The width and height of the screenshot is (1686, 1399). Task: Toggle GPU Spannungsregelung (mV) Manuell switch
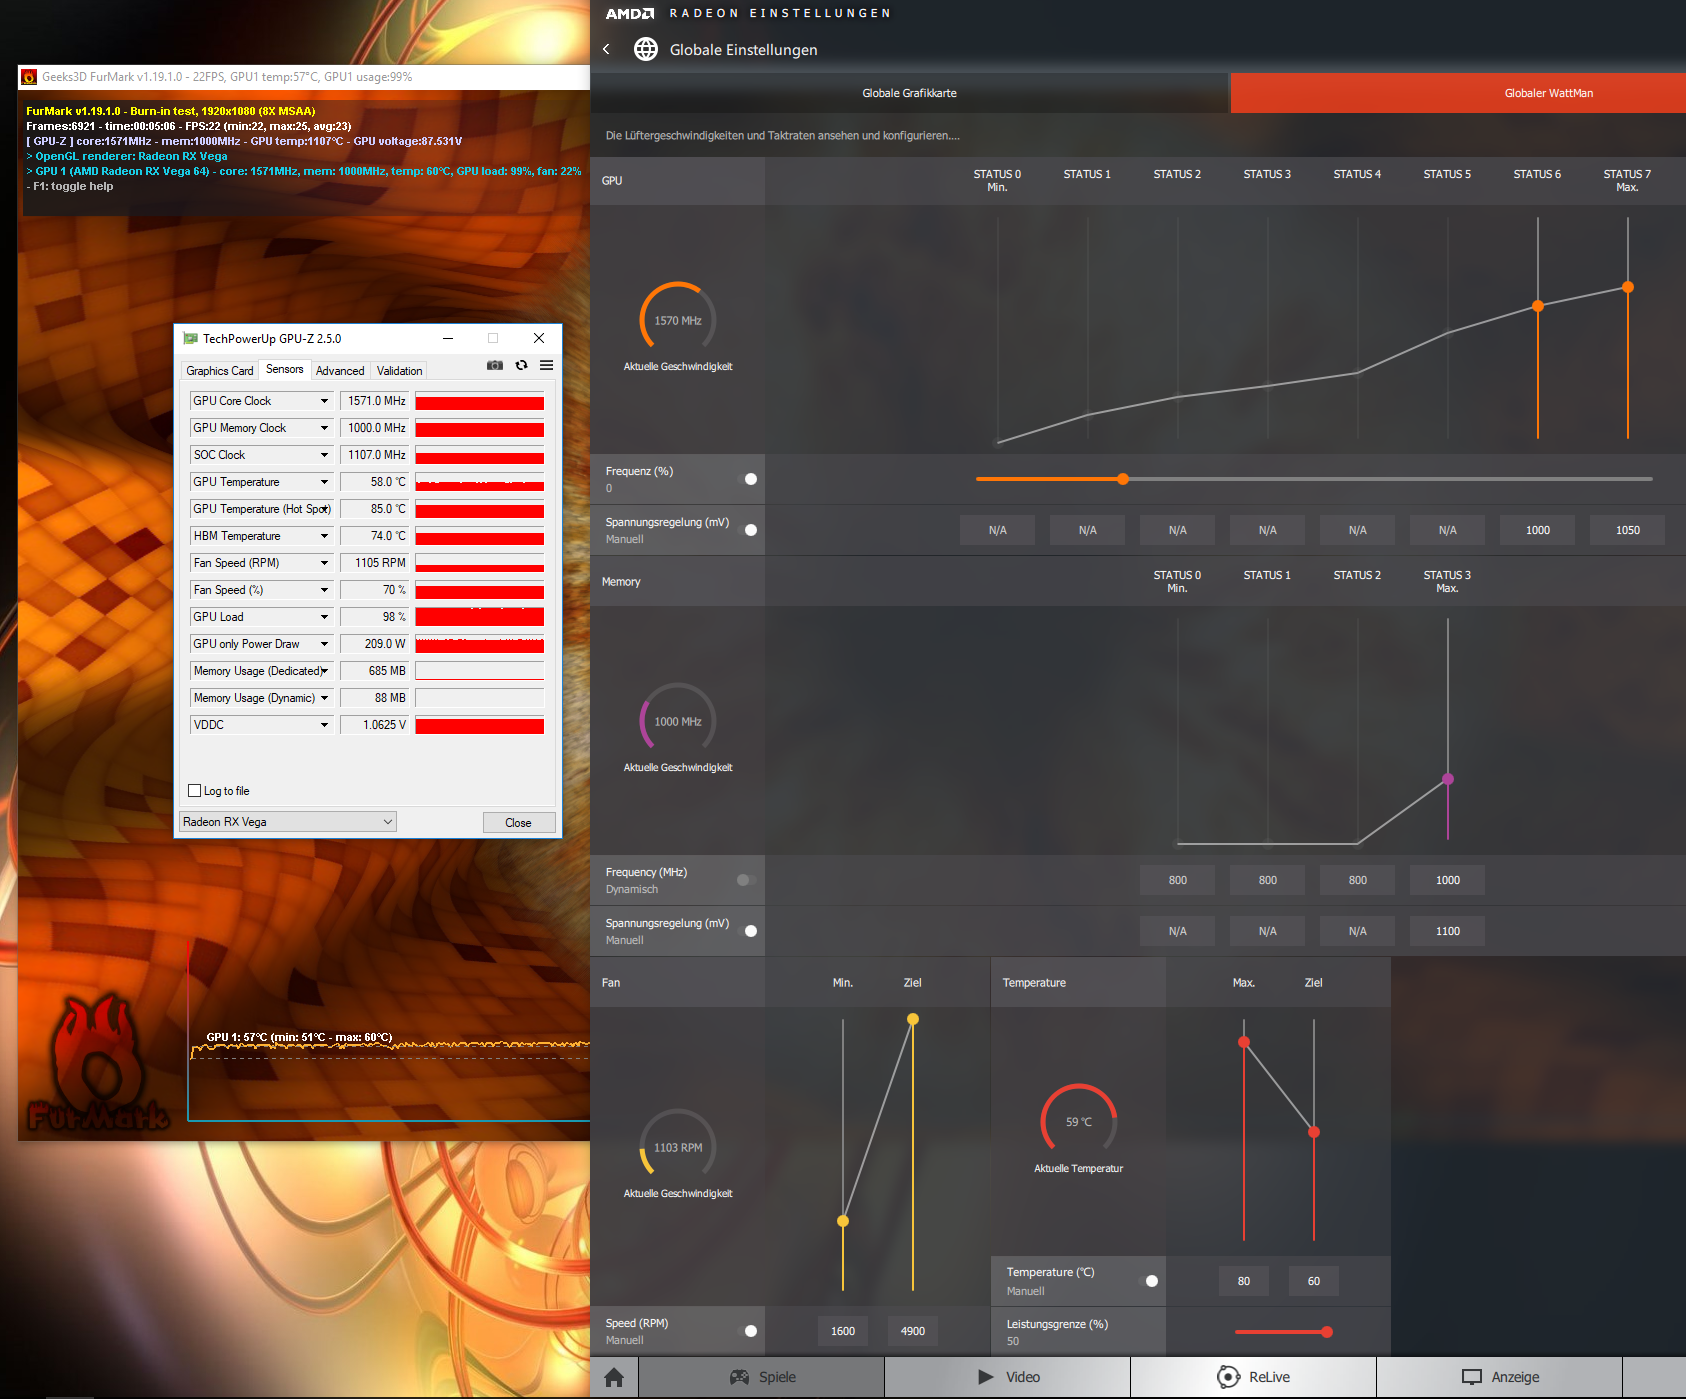(x=747, y=530)
